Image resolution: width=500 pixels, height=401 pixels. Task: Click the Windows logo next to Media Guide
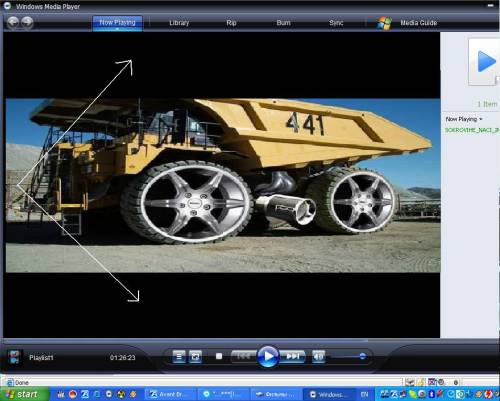pos(384,23)
